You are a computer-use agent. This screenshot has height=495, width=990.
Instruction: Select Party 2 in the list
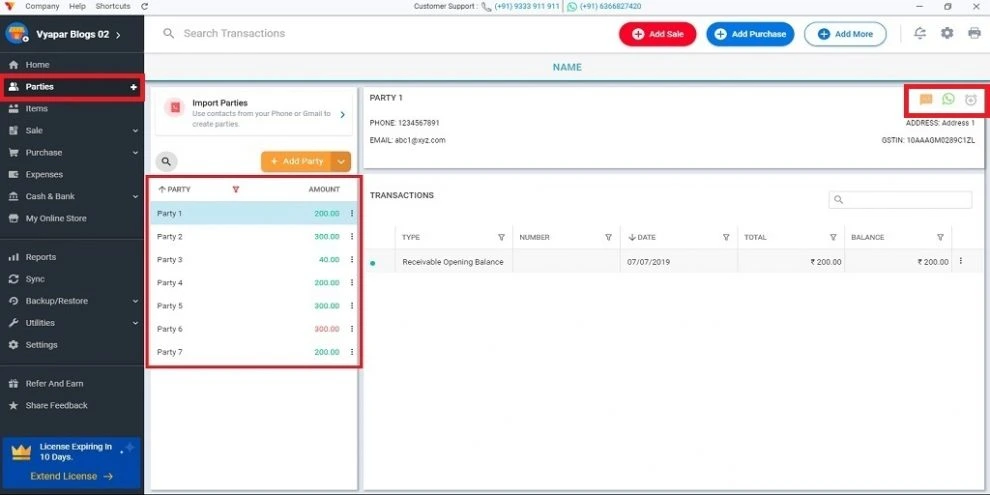[x=254, y=237]
